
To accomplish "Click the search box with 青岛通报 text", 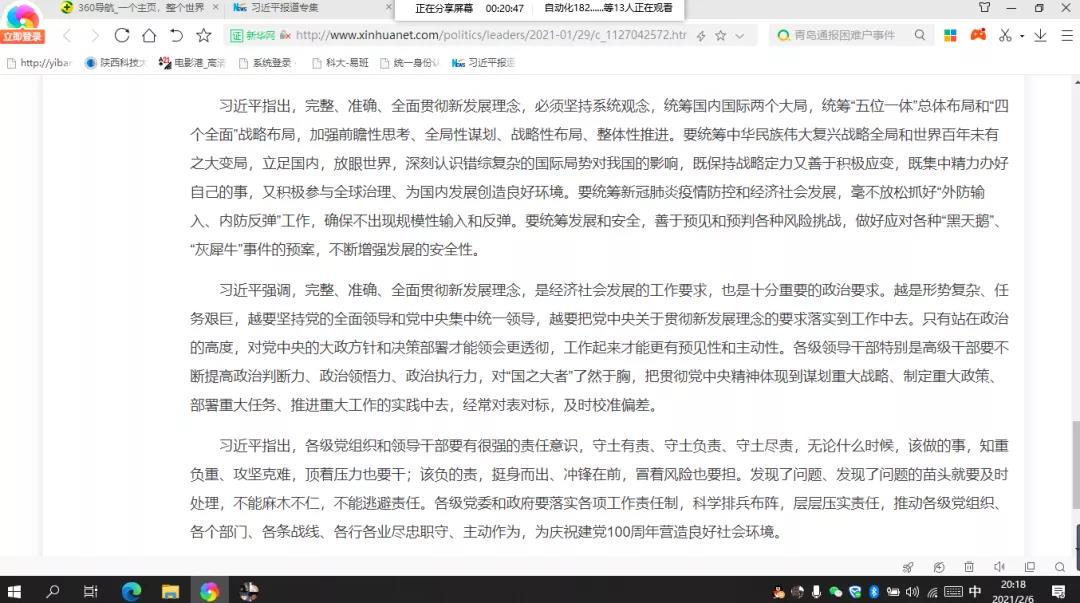I will pos(845,35).
